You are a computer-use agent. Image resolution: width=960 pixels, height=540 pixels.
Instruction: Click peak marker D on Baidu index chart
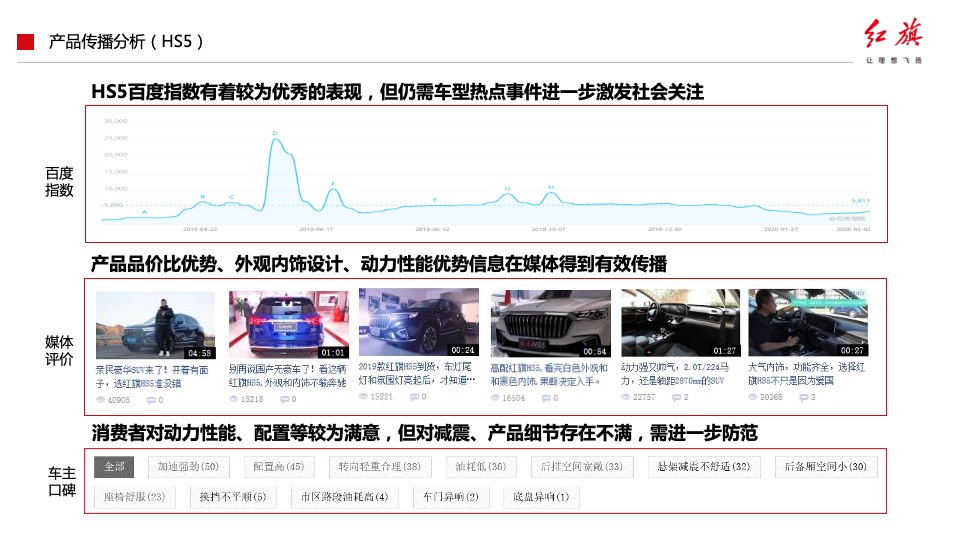click(275, 133)
